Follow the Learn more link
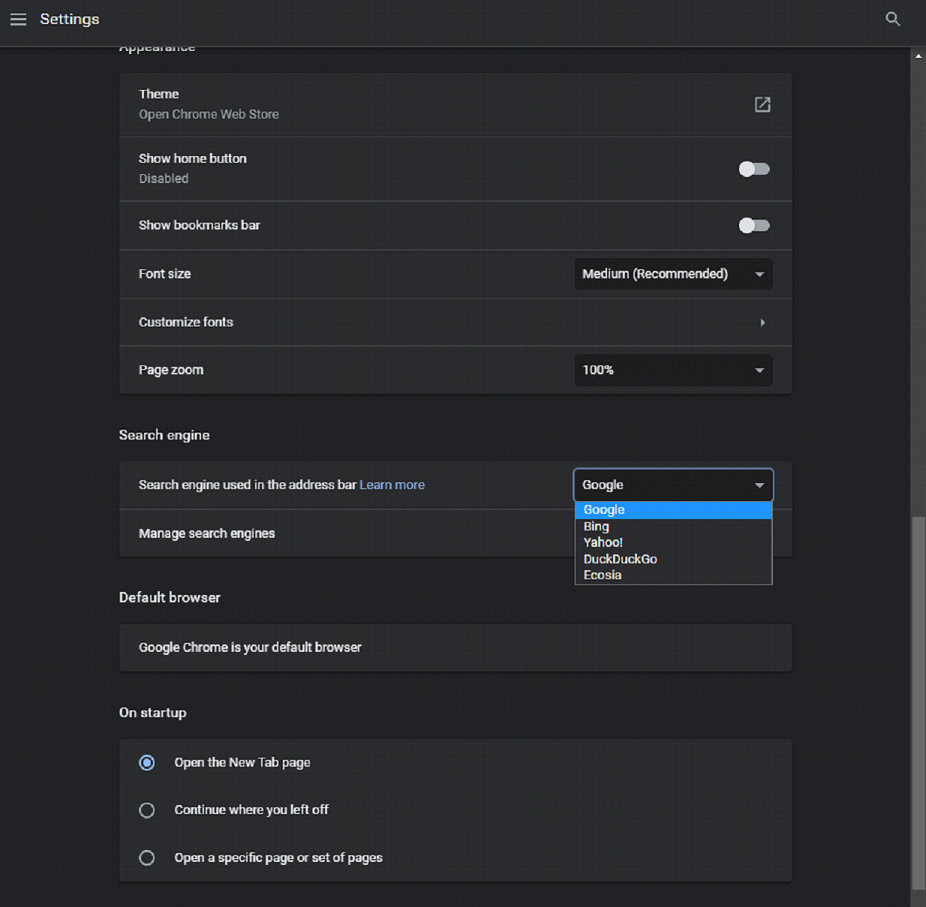Viewport: 926px width, 907px height. 392,485
